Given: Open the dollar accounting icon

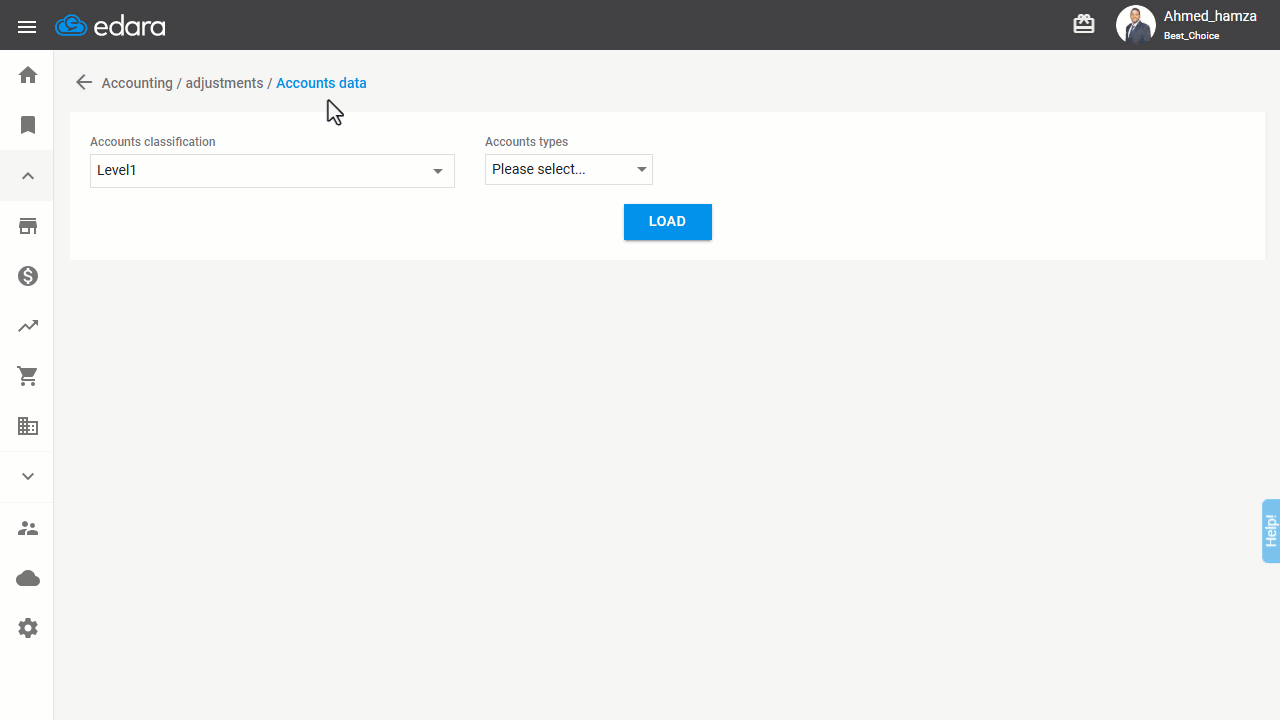Looking at the screenshot, I should click(x=28, y=276).
